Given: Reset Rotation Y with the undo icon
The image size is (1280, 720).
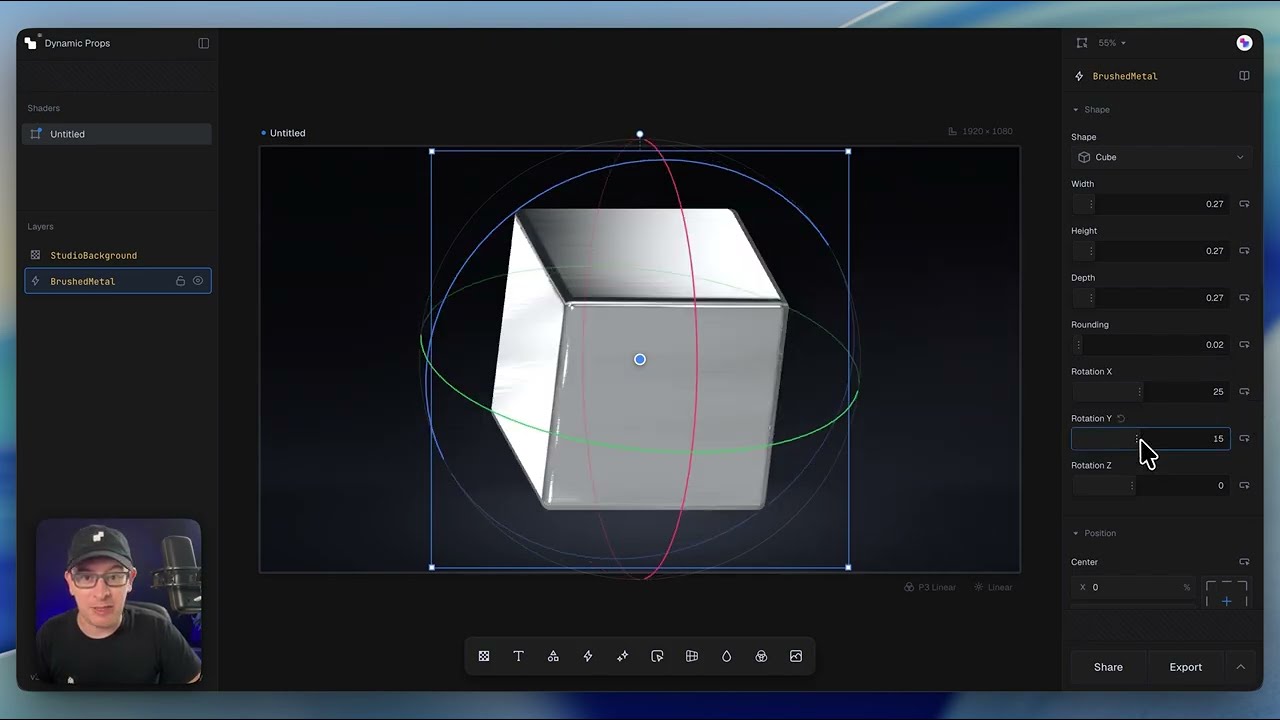Looking at the screenshot, I should point(1121,419).
